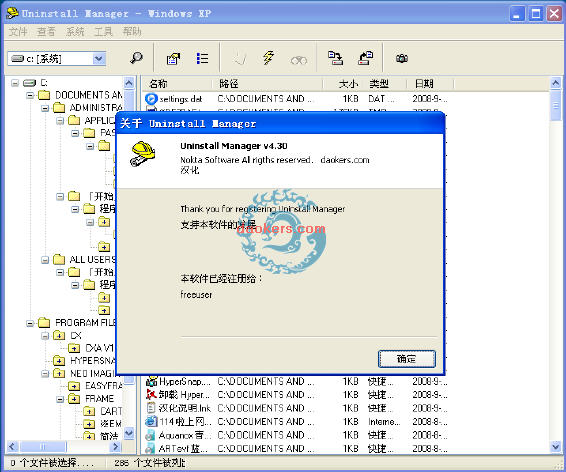Click the tree horizontal scrollbar left arrow
Viewport: 566px width, 472px height.
point(12,447)
